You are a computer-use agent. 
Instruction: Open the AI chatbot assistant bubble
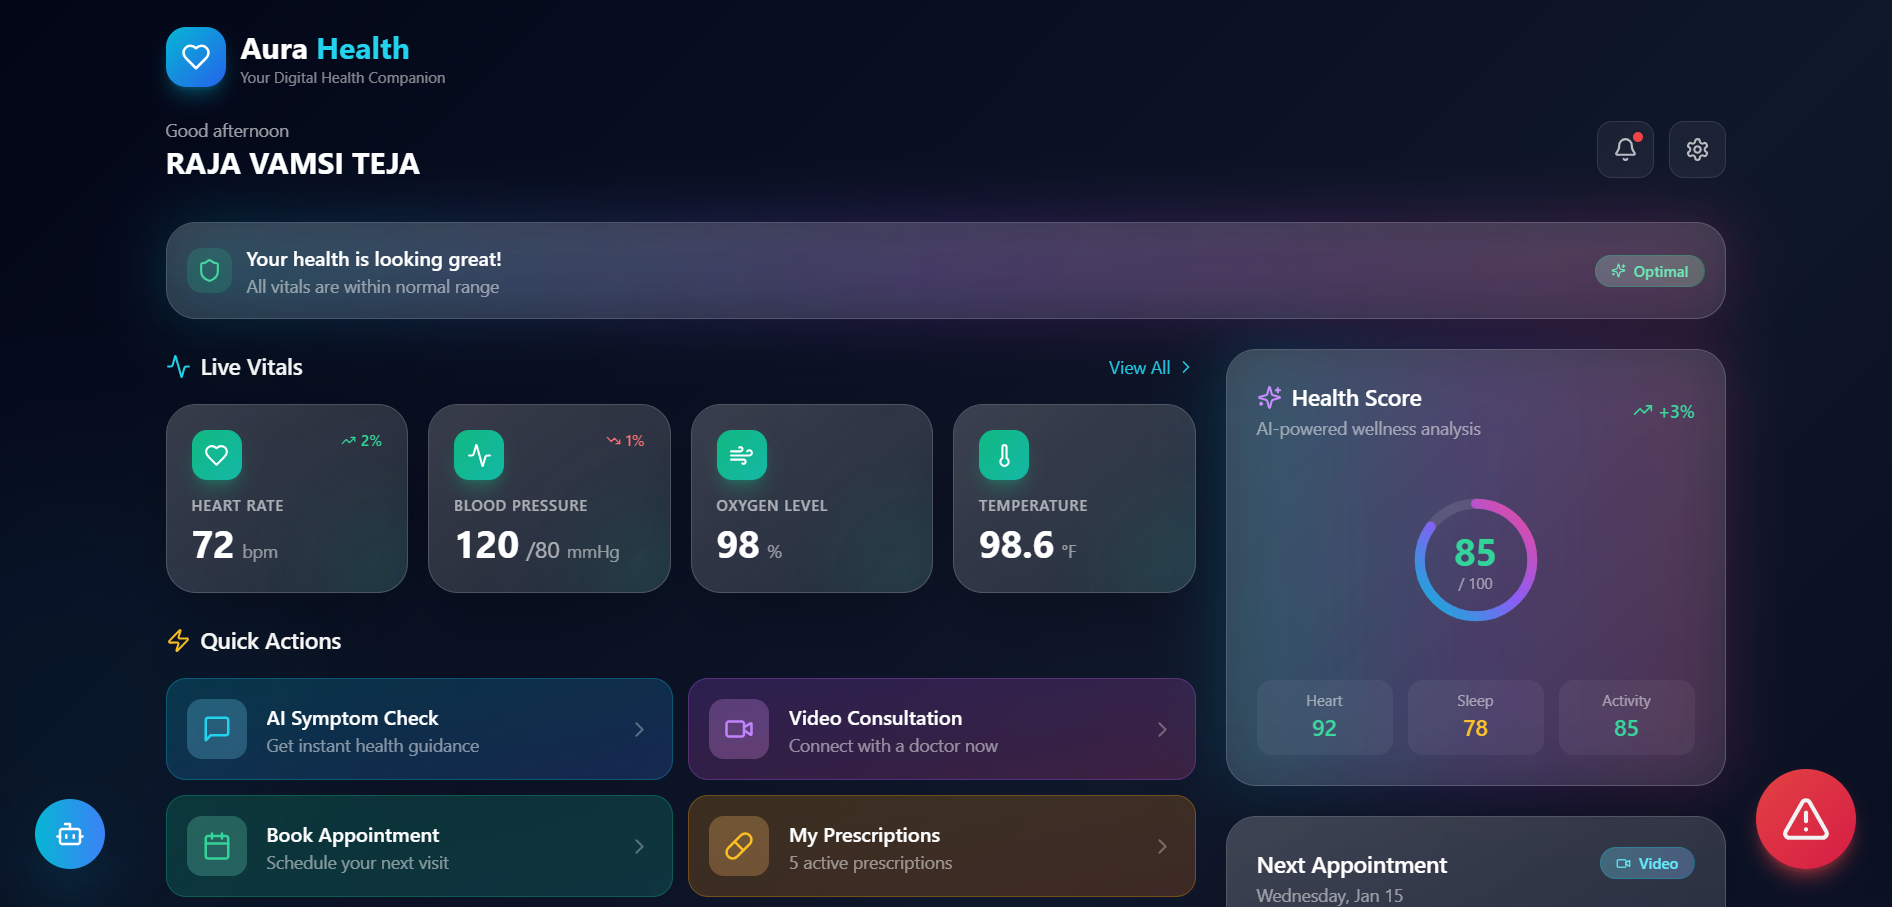point(70,834)
